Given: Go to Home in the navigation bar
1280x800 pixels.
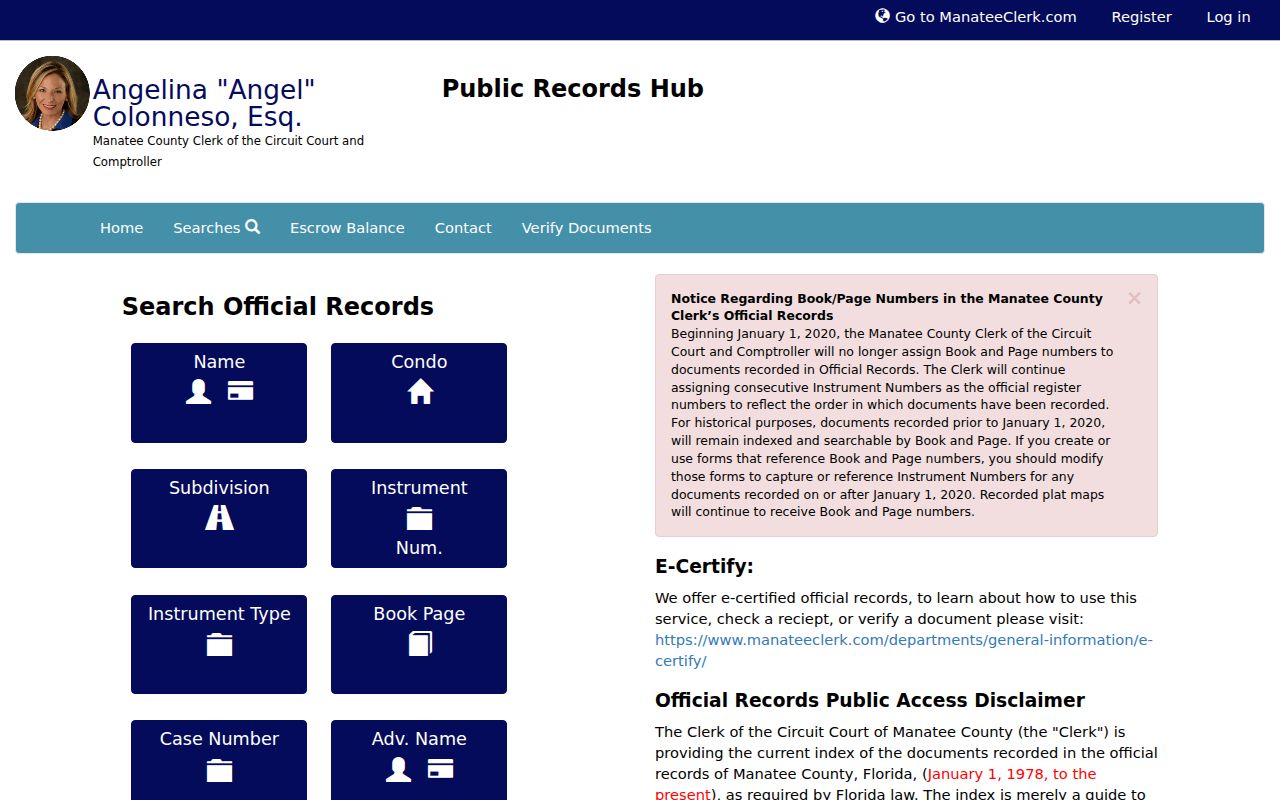Looking at the screenshot, I should (122, 228).
